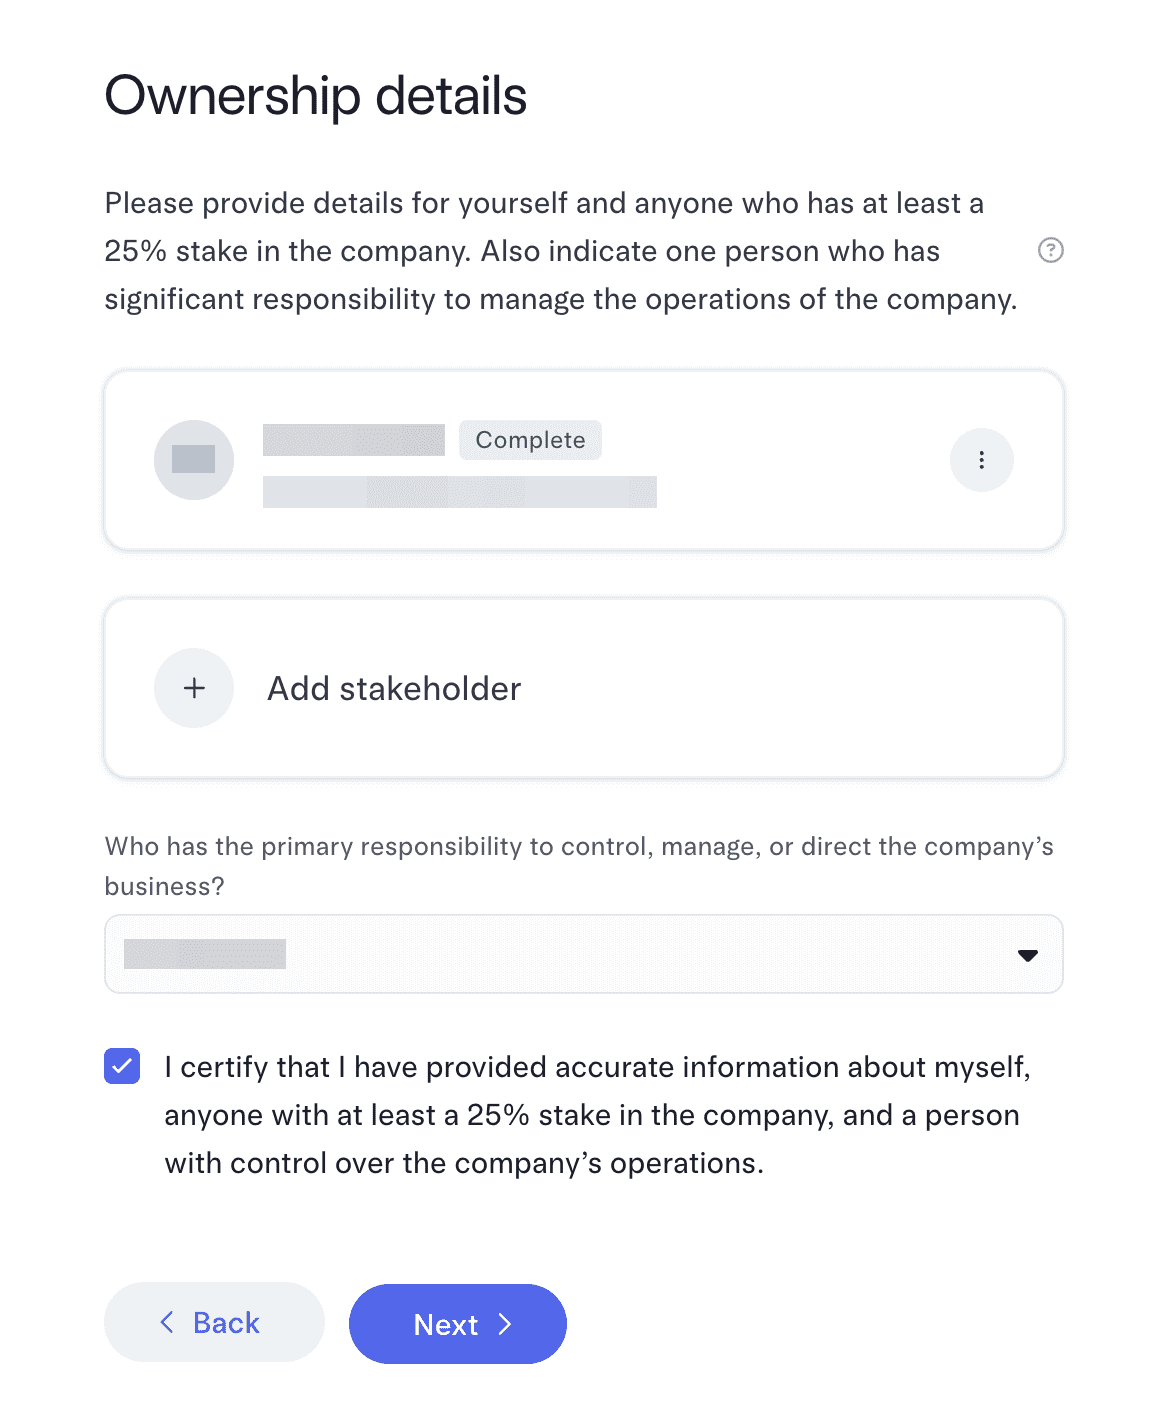Click the plus icon to add stakeholder
Viewport: 1150px width, 1404px height.
pos(194,688)
